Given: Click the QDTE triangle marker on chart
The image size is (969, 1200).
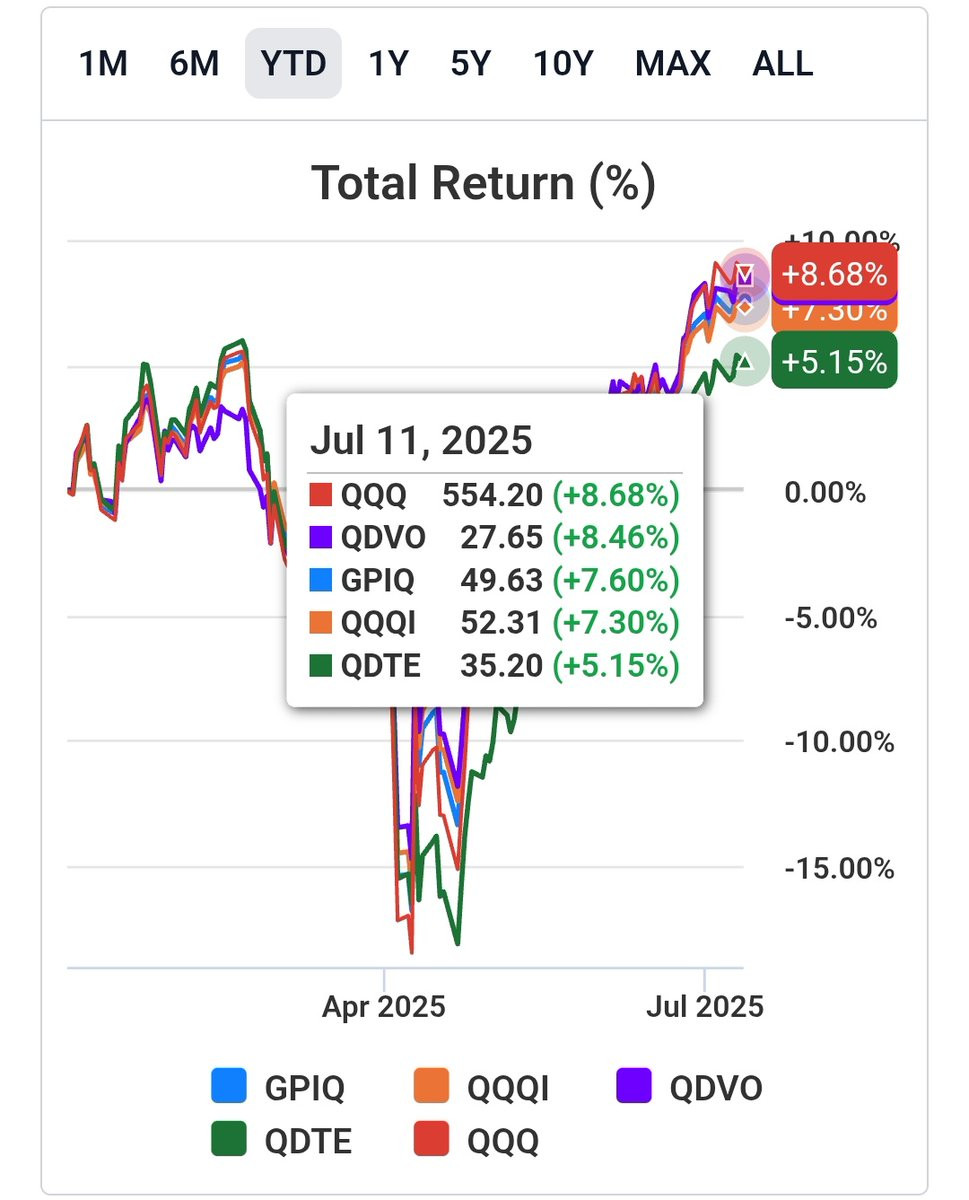Looking at the screenshot, I should 743,360.
